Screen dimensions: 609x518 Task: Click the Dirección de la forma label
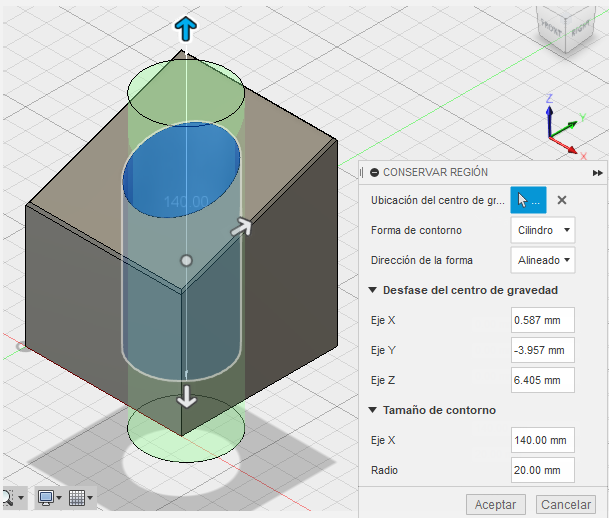point(422,260)
